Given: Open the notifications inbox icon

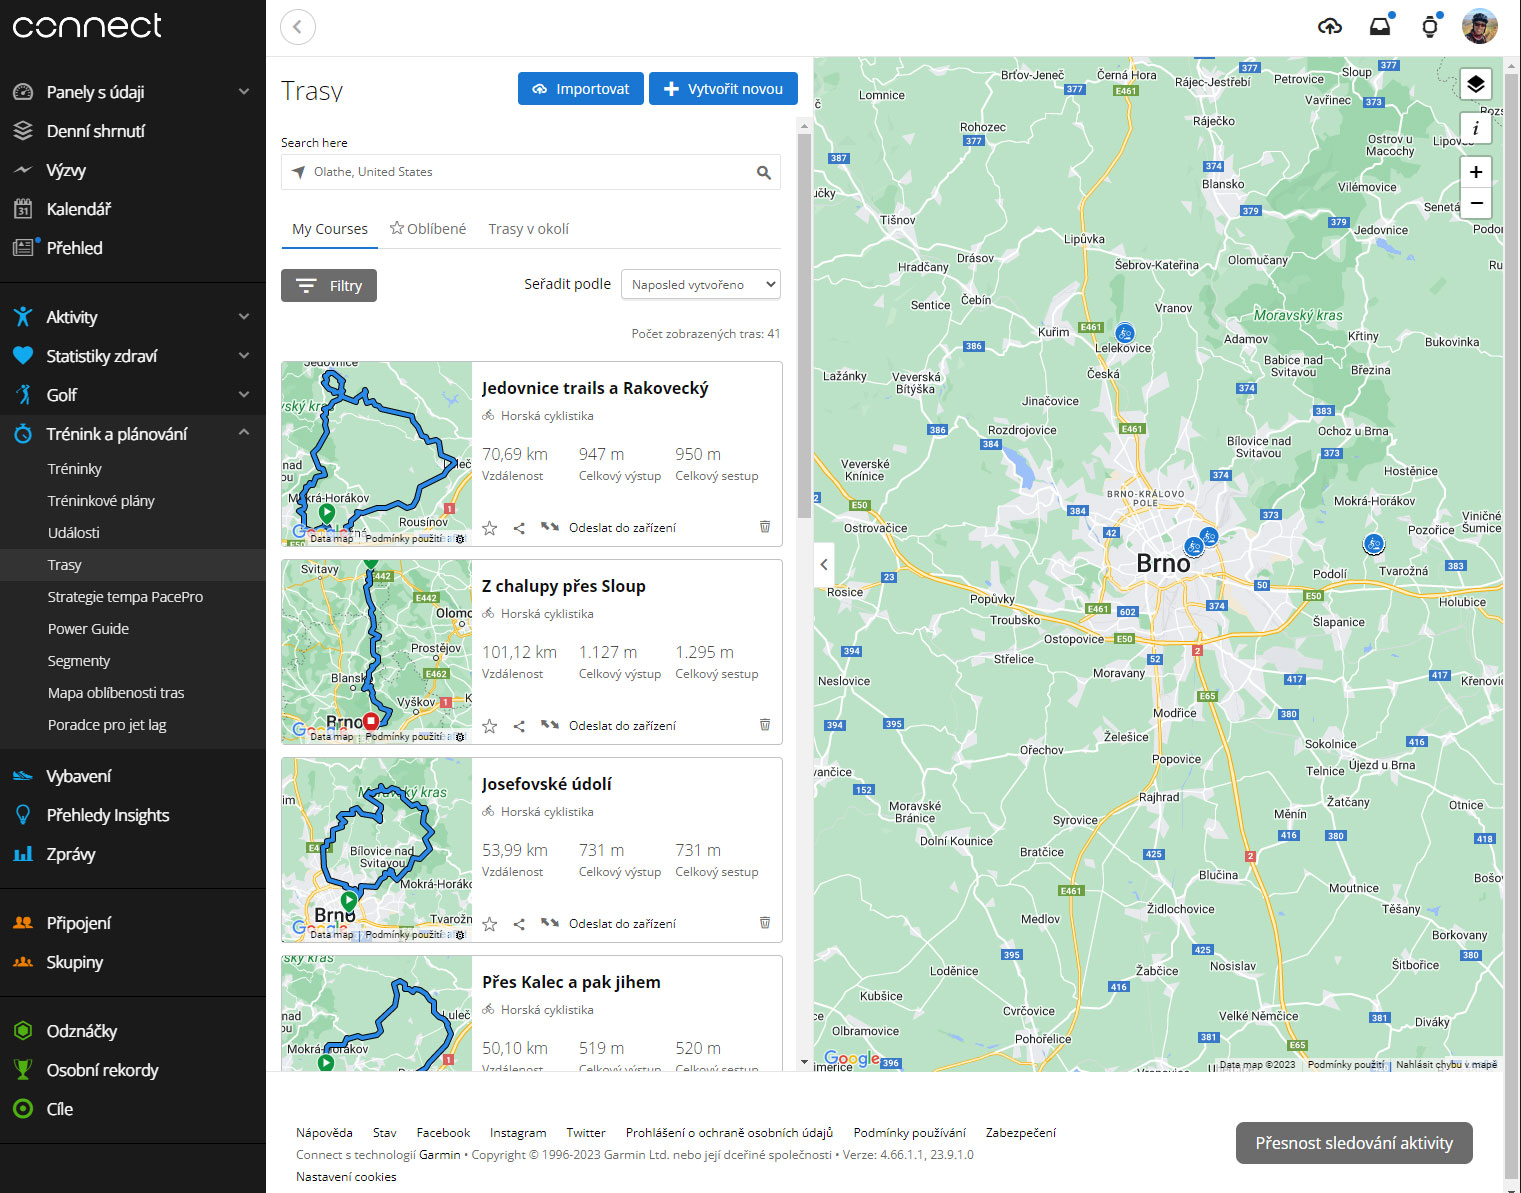Looking at the screenshot, I should [x=1380, y=27].
